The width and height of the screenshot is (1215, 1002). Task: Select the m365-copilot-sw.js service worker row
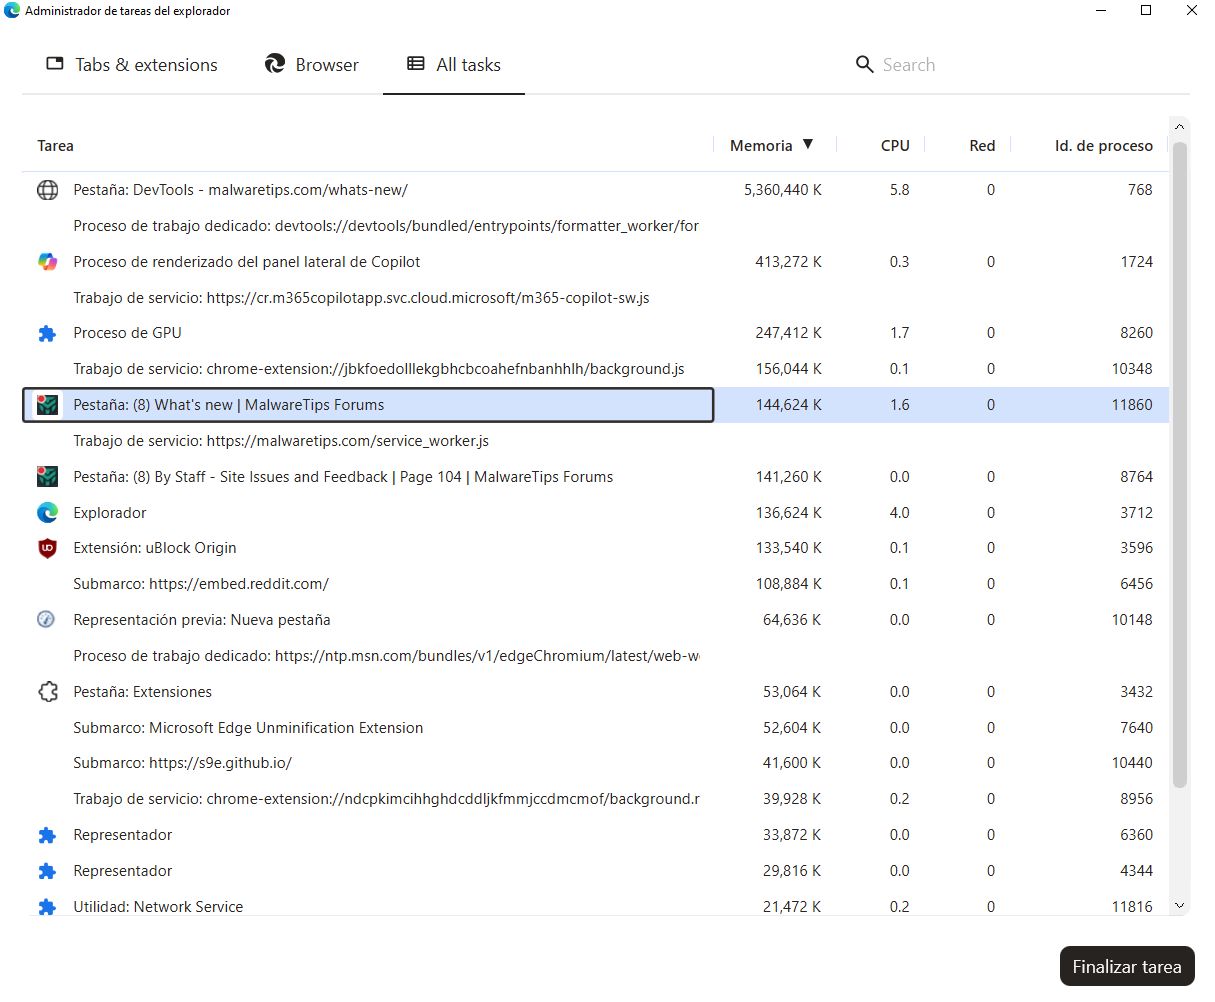click(596, 298)
